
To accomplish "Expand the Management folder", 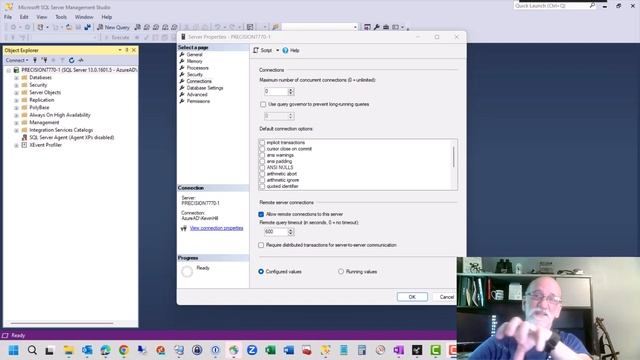I will point(16,123).
